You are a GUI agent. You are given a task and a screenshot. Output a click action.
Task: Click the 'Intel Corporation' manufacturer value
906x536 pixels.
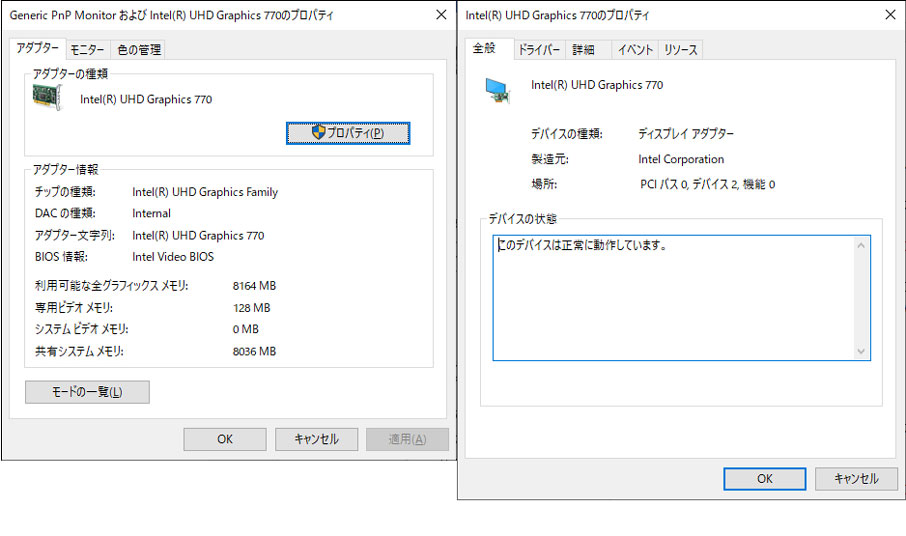[681, 159]
